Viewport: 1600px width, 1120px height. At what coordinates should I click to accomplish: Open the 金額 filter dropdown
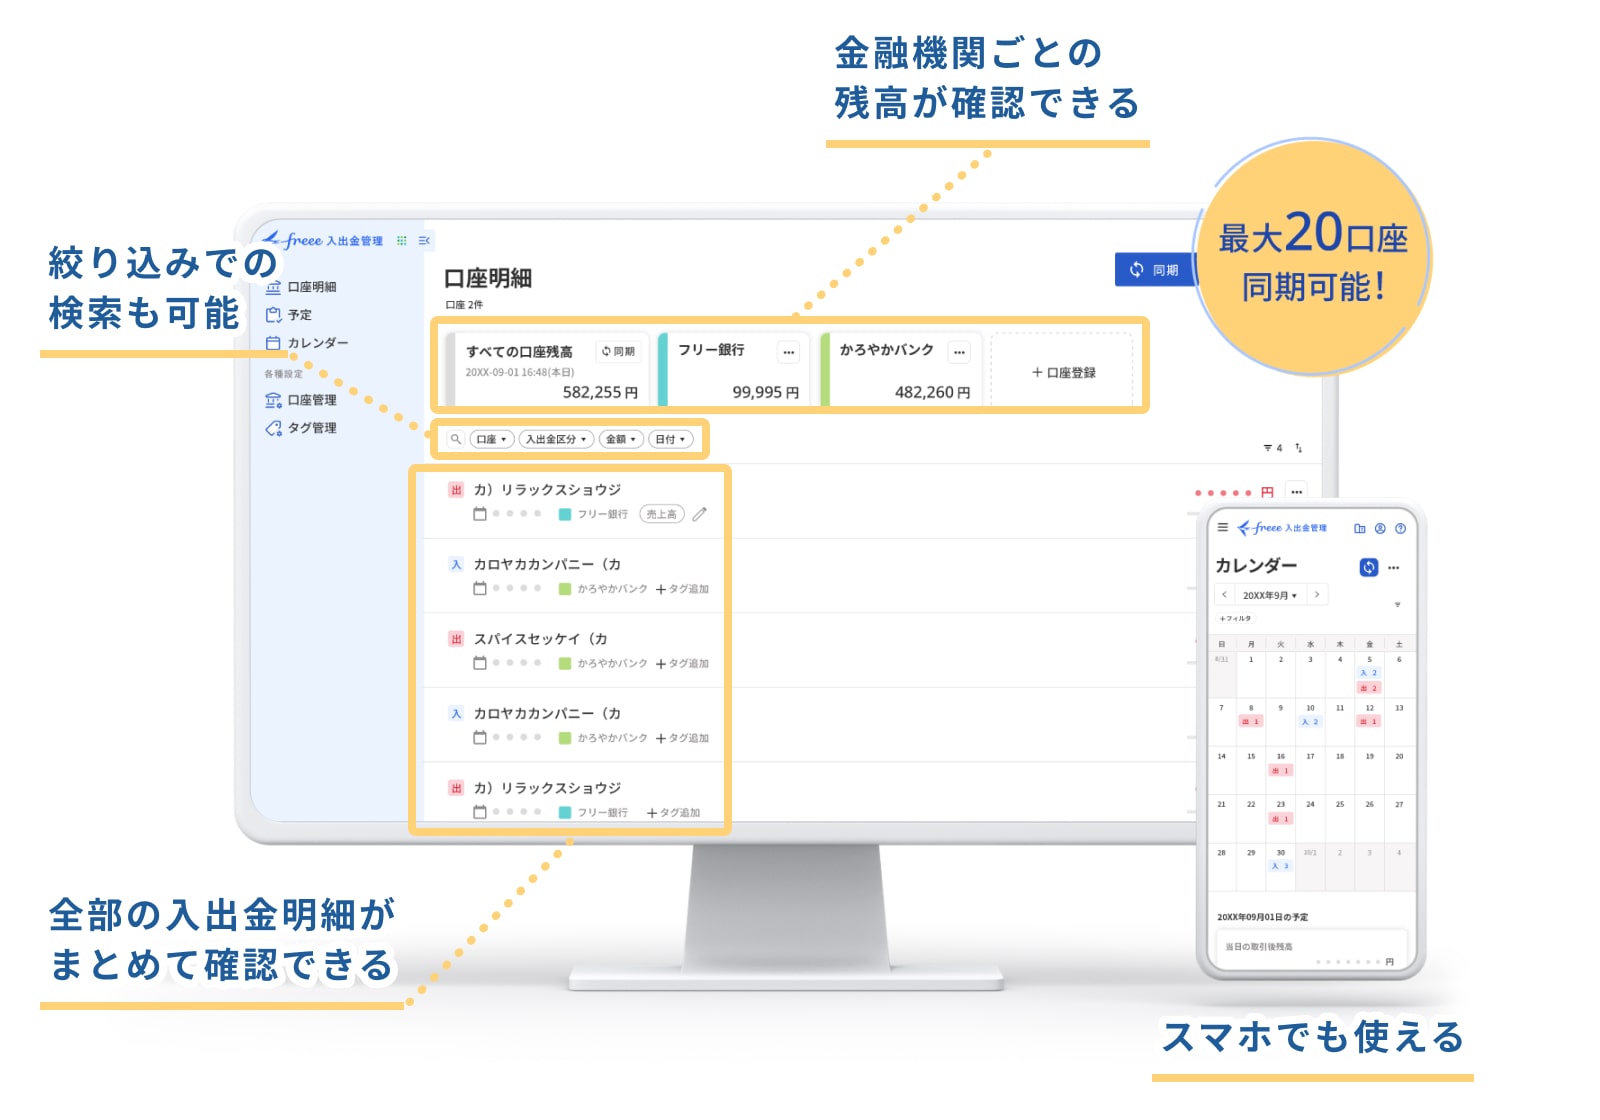coord(621,439)
